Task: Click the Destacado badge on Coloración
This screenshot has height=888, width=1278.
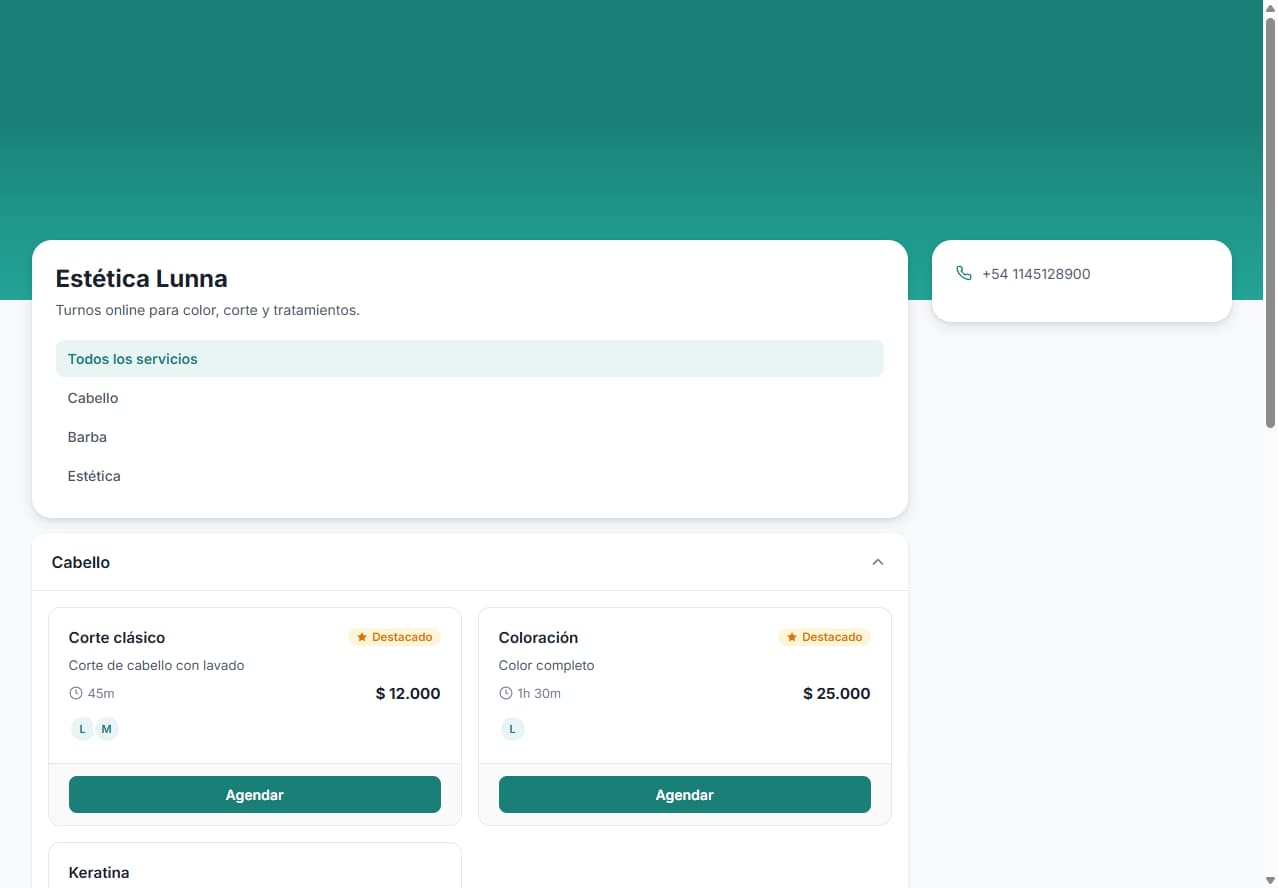Action: coord(824,637)
